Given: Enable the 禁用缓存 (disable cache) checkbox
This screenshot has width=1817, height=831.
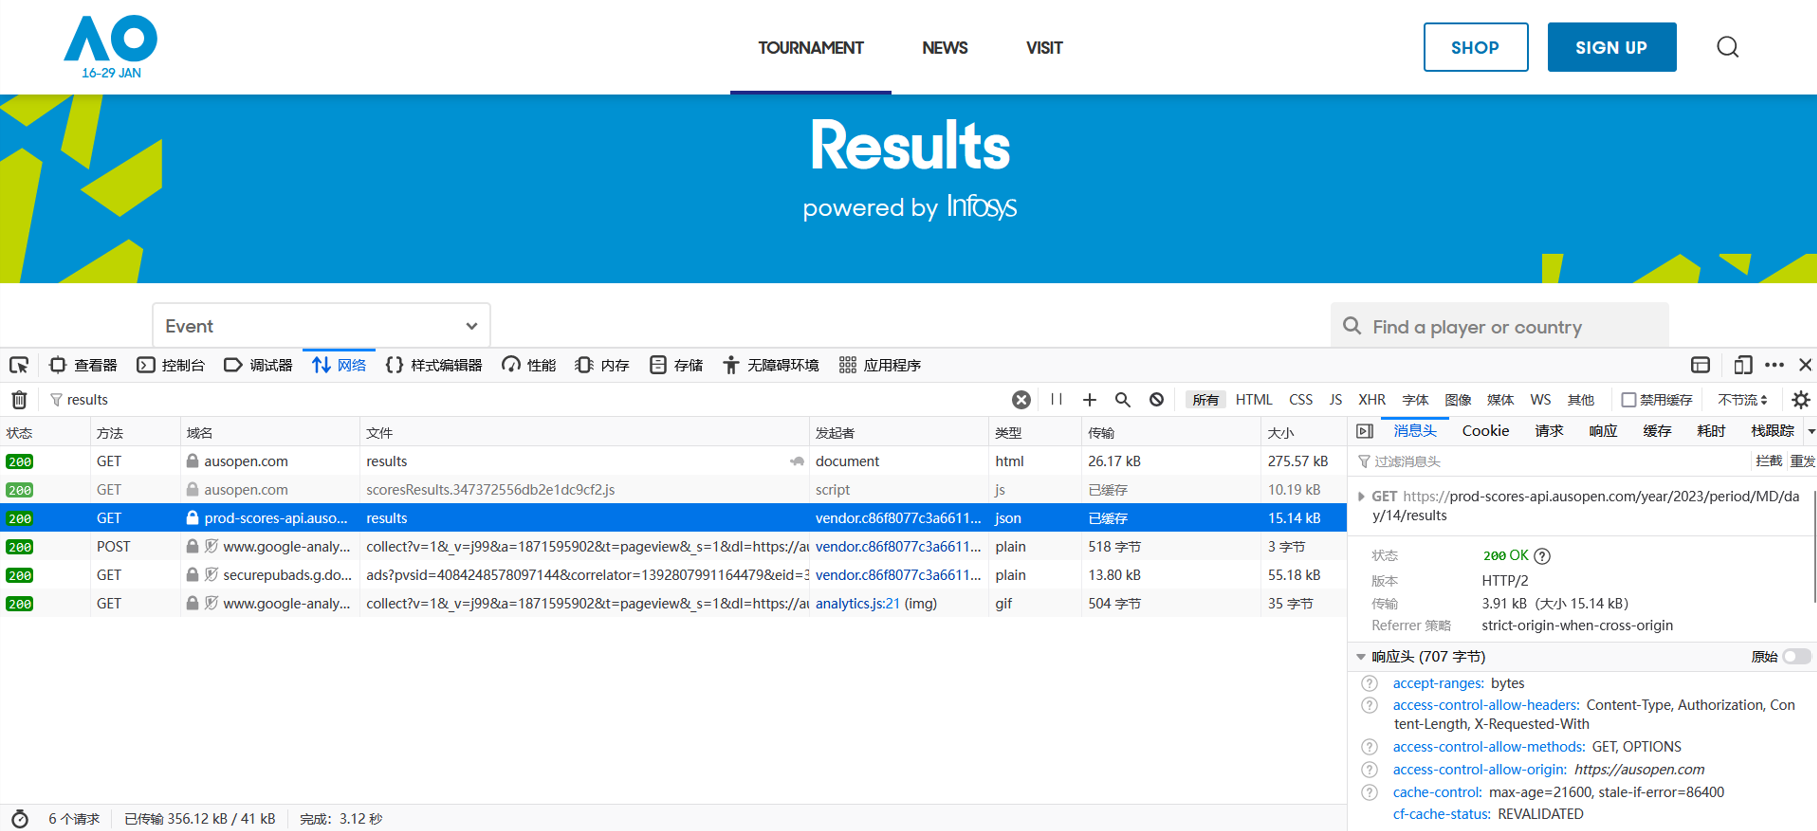Looking at the screenshot, I should (1629, 400).
